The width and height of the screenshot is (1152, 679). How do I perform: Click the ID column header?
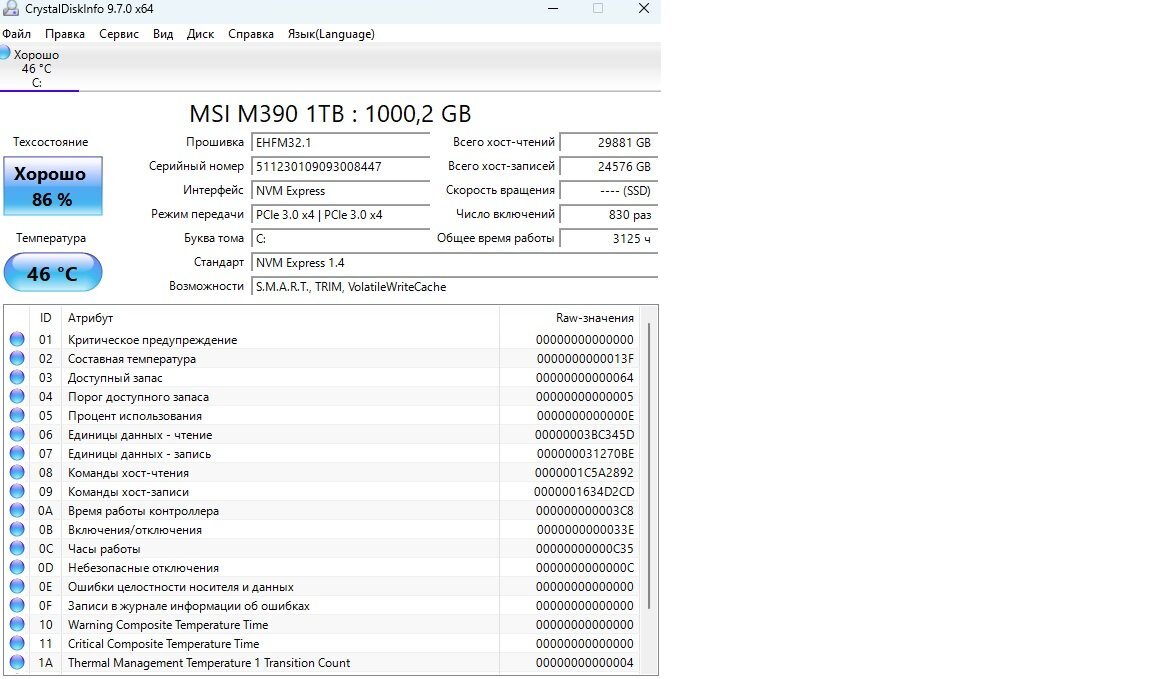46,318
